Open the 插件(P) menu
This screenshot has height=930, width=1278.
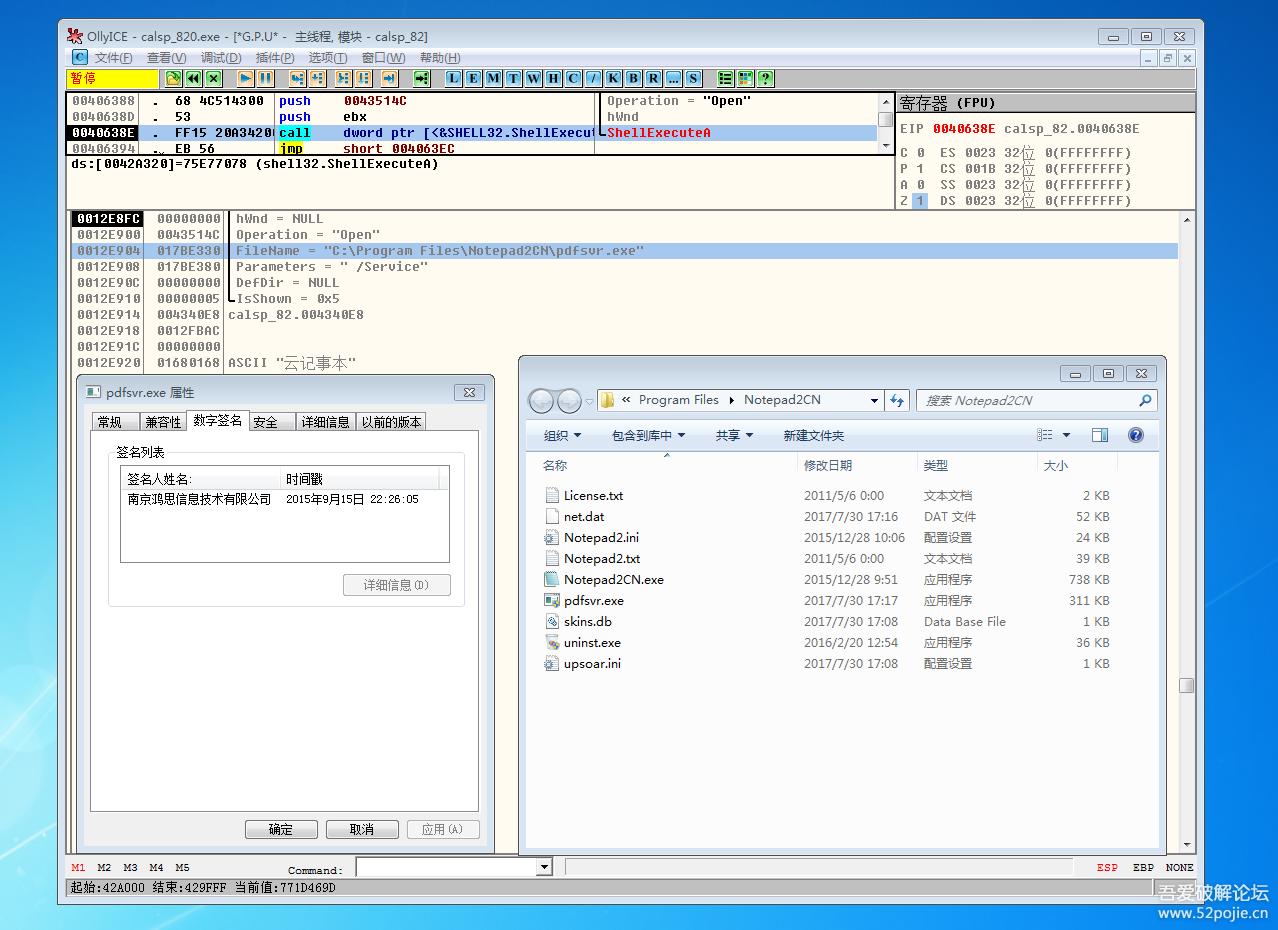coord(274,58)
